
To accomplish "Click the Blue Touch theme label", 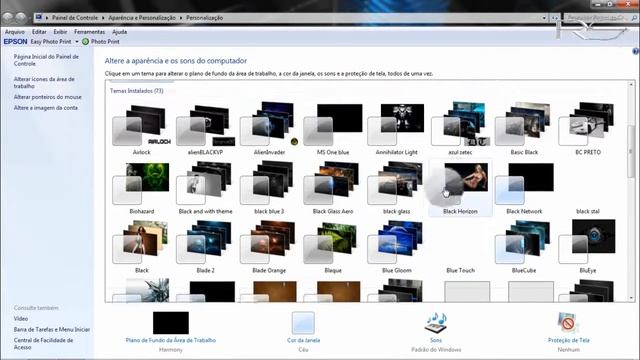I will [460, 270].
